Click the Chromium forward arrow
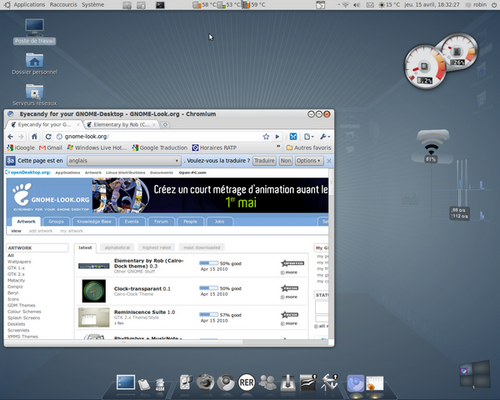This screenshot has height=400, width=500. pyautogui.click(x=21, y=137)
